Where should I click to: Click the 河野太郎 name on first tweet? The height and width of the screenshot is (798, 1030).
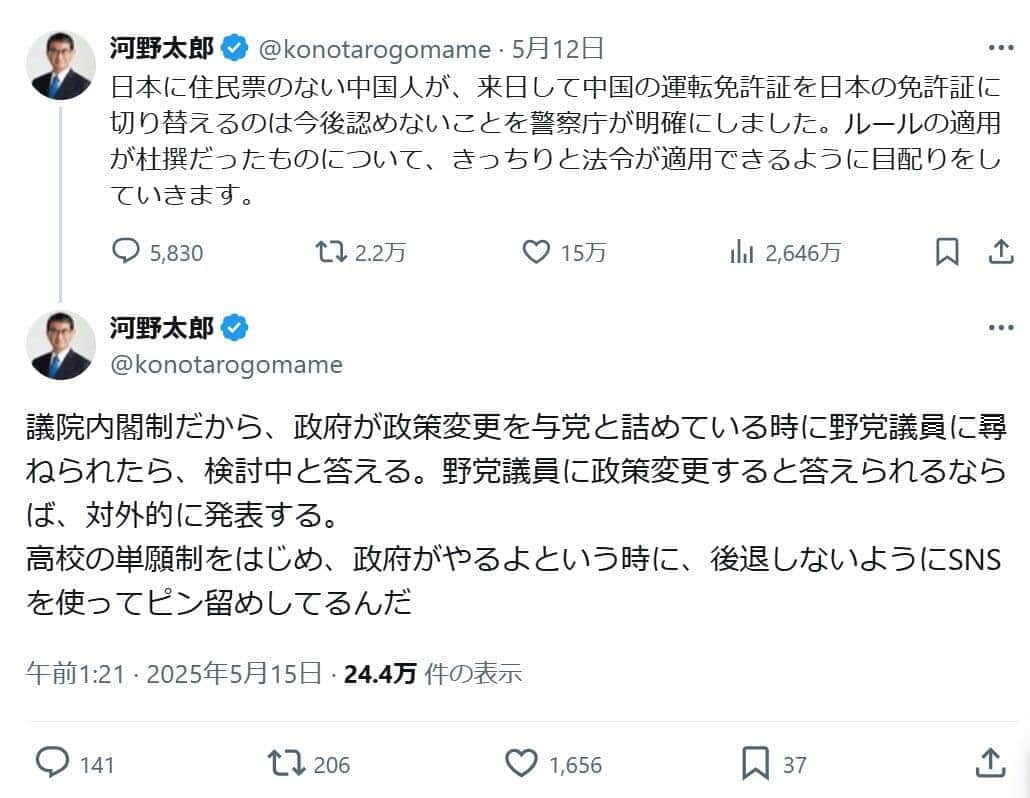[161, 47]
